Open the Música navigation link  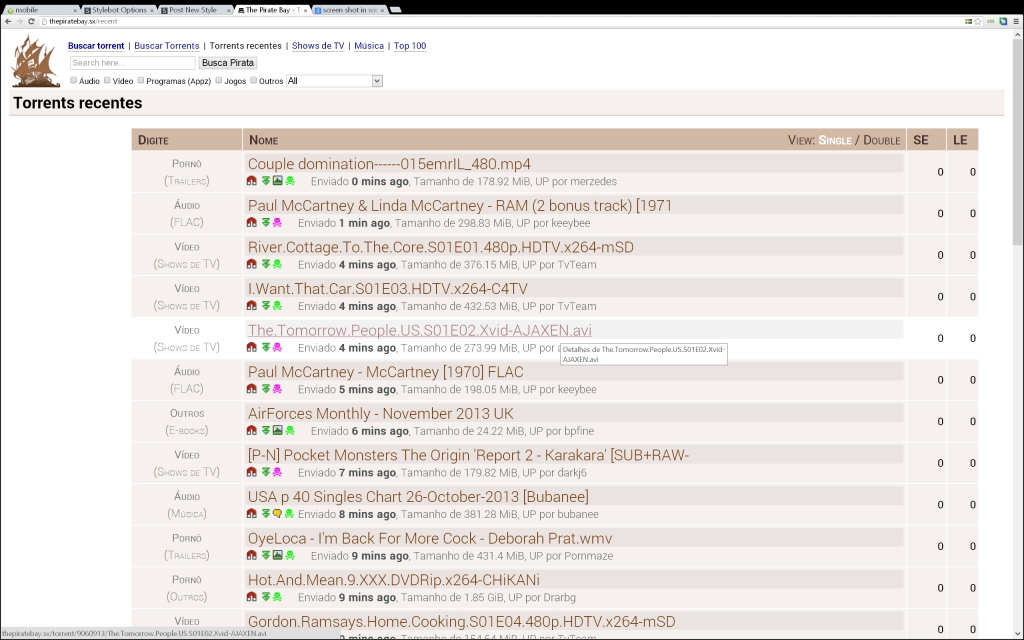pos(369,46)
